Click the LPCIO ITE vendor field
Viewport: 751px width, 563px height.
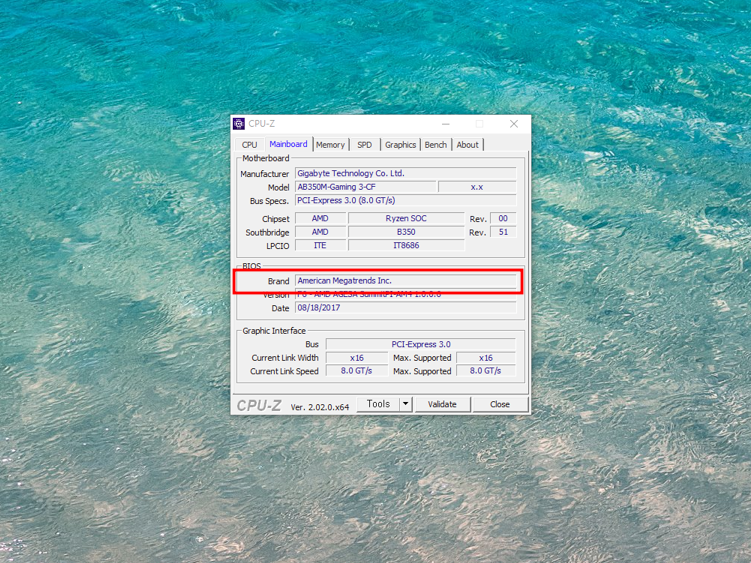[320, 245]
